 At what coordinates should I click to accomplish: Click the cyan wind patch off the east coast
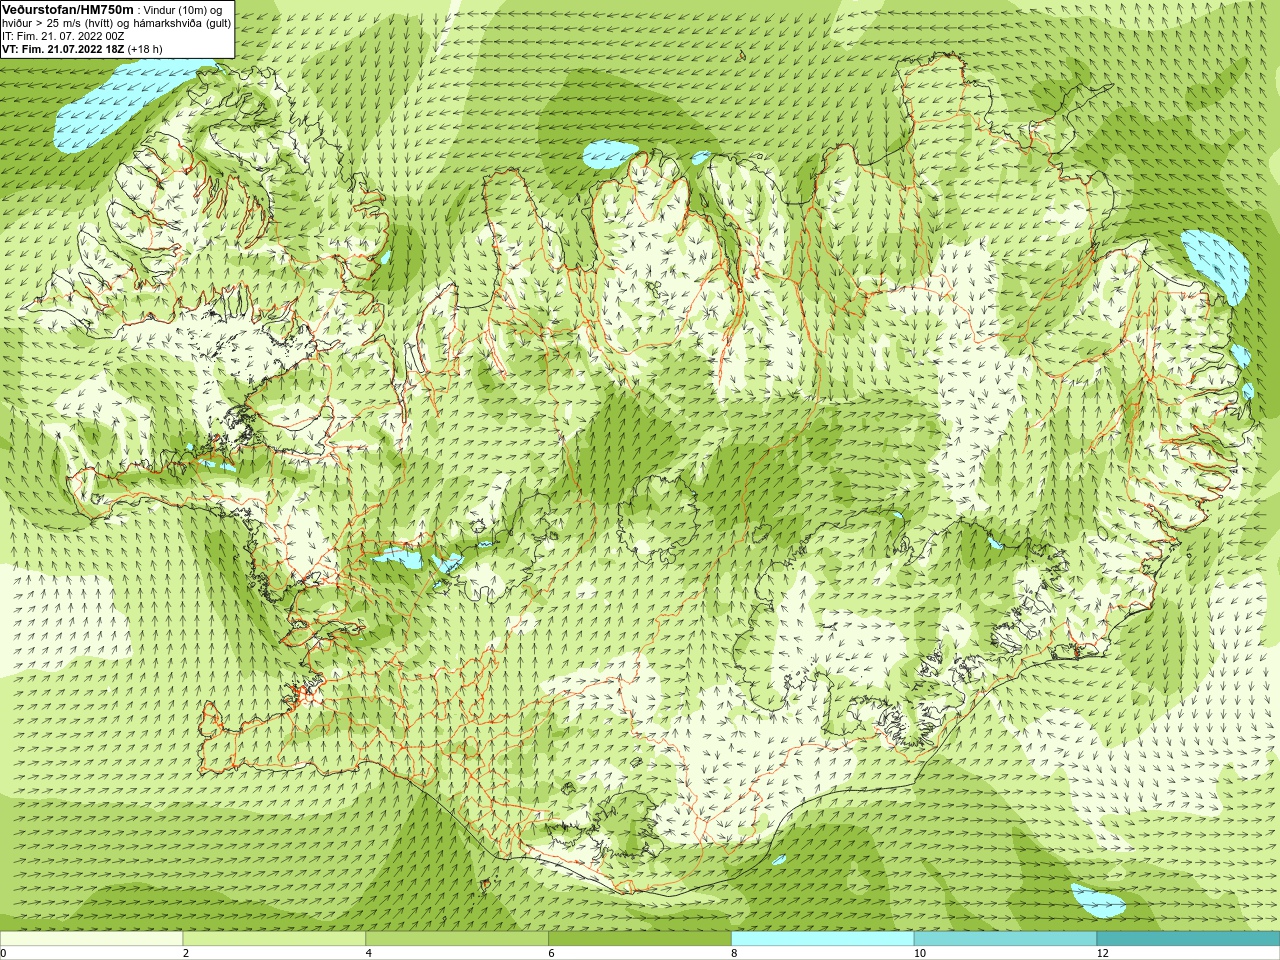click(x=1216, y=266)
